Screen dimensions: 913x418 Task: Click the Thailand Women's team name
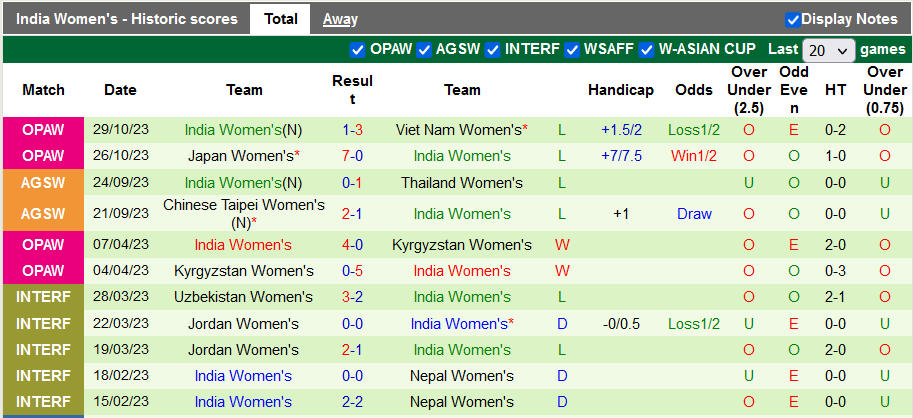tap(462, 183)
